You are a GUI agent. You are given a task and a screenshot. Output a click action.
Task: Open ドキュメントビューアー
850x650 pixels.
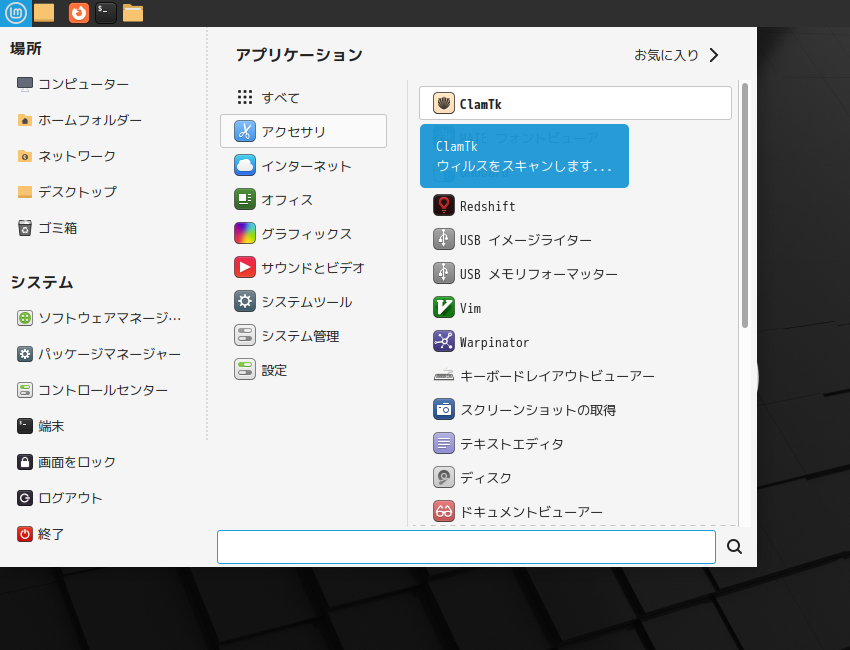(x=575, y=512)
